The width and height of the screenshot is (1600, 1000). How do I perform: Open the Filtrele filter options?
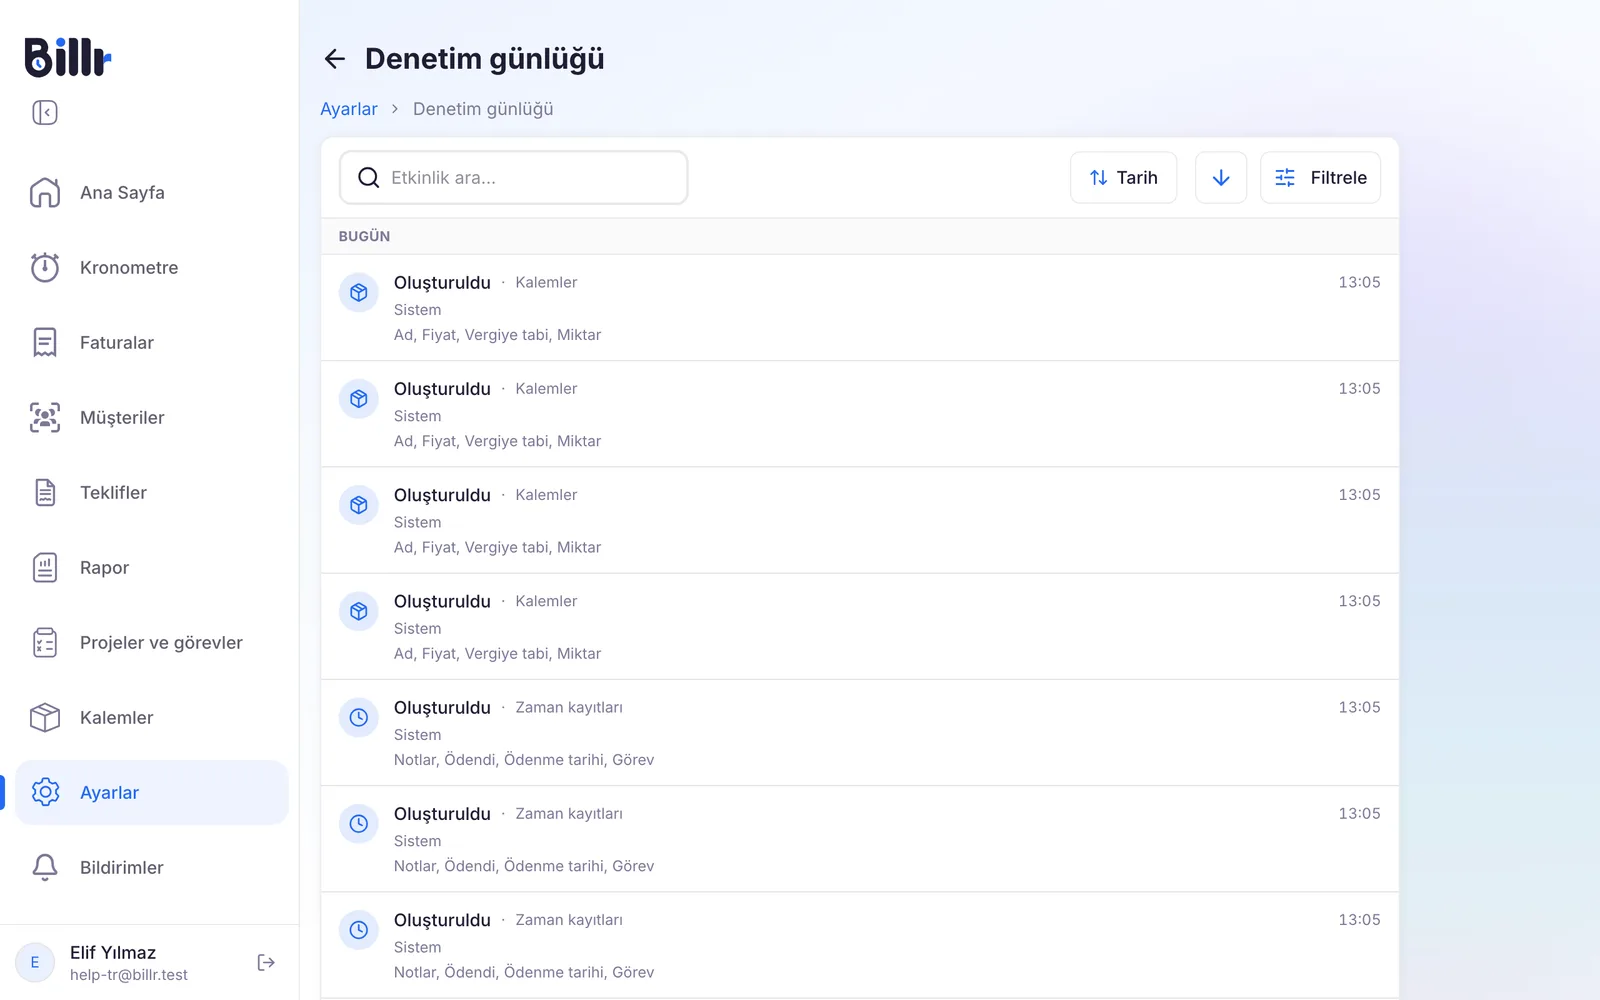click(1320, 178)
